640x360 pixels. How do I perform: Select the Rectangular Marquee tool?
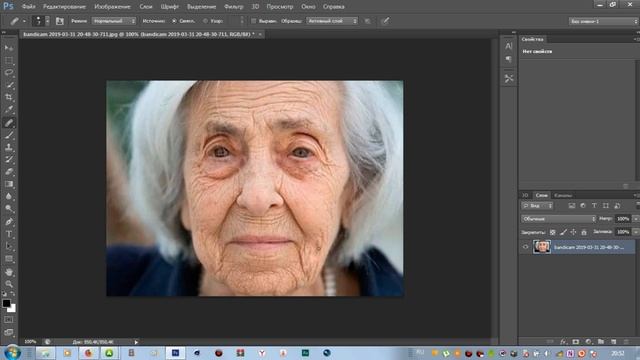(9, 60)
